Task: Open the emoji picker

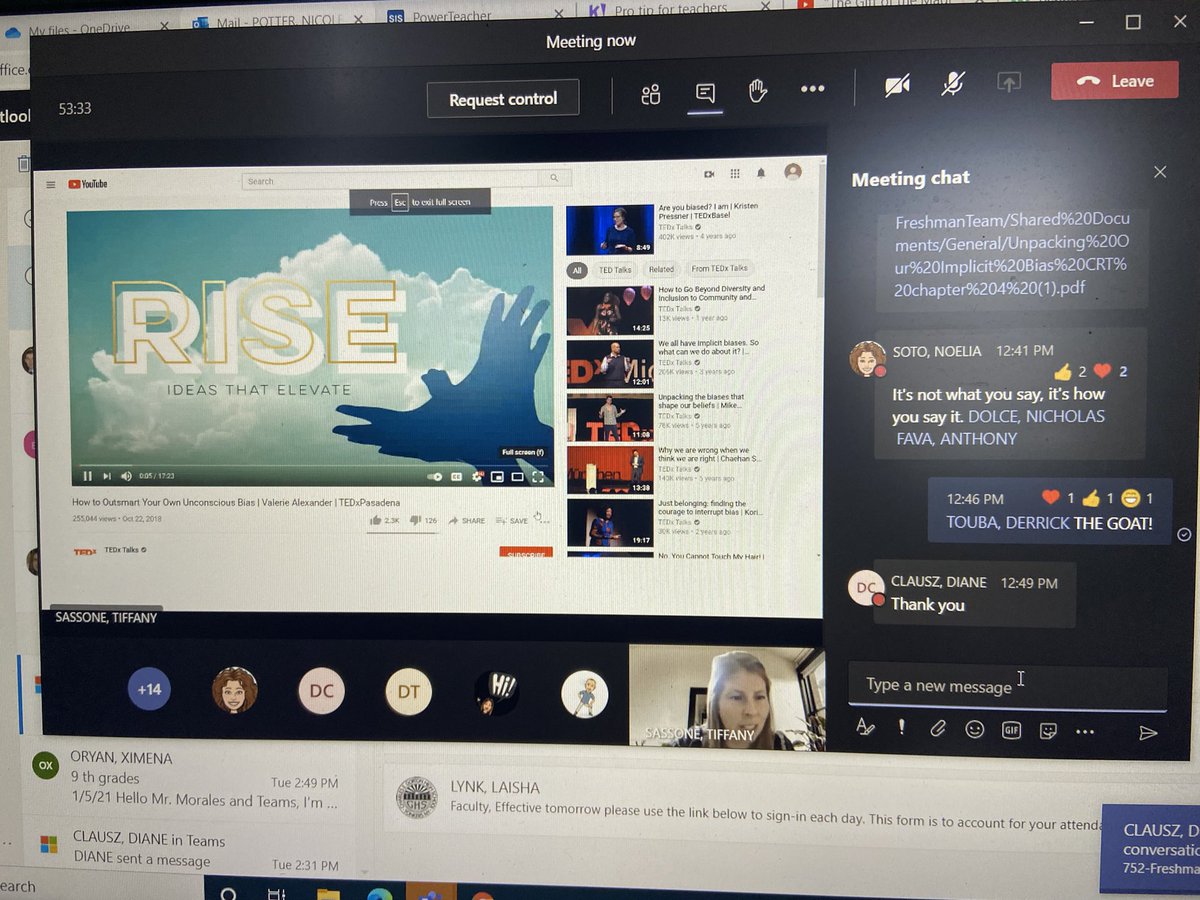Action: click(974, 729)
